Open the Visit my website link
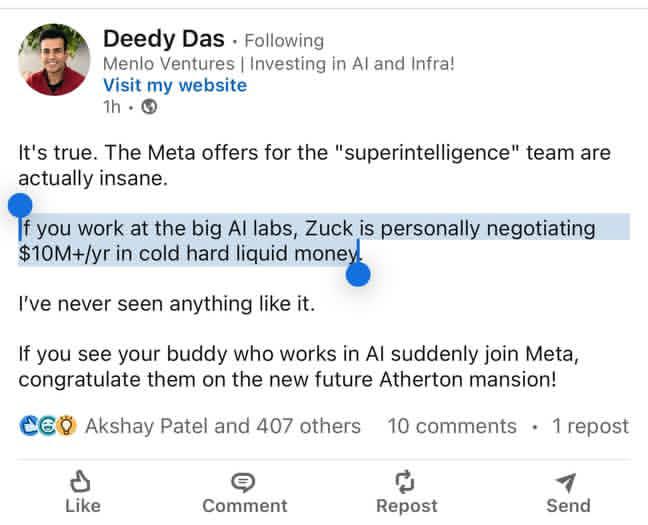 pyautogui.click(x=175, y=85)
